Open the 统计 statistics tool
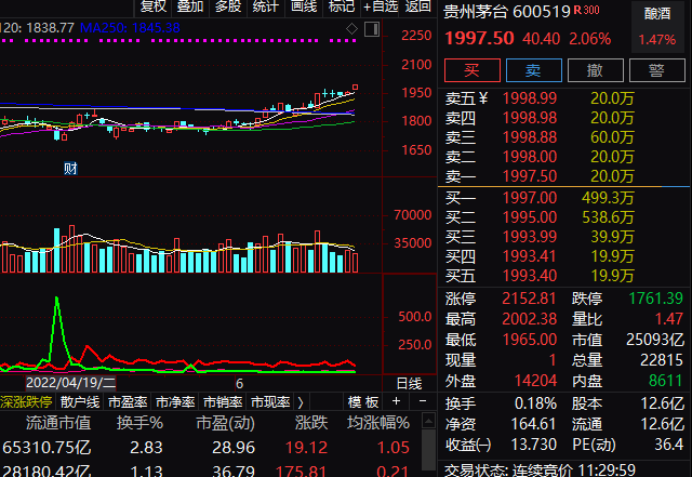The width and height of the screenshot is (693, 477). [x=266, y=6]
